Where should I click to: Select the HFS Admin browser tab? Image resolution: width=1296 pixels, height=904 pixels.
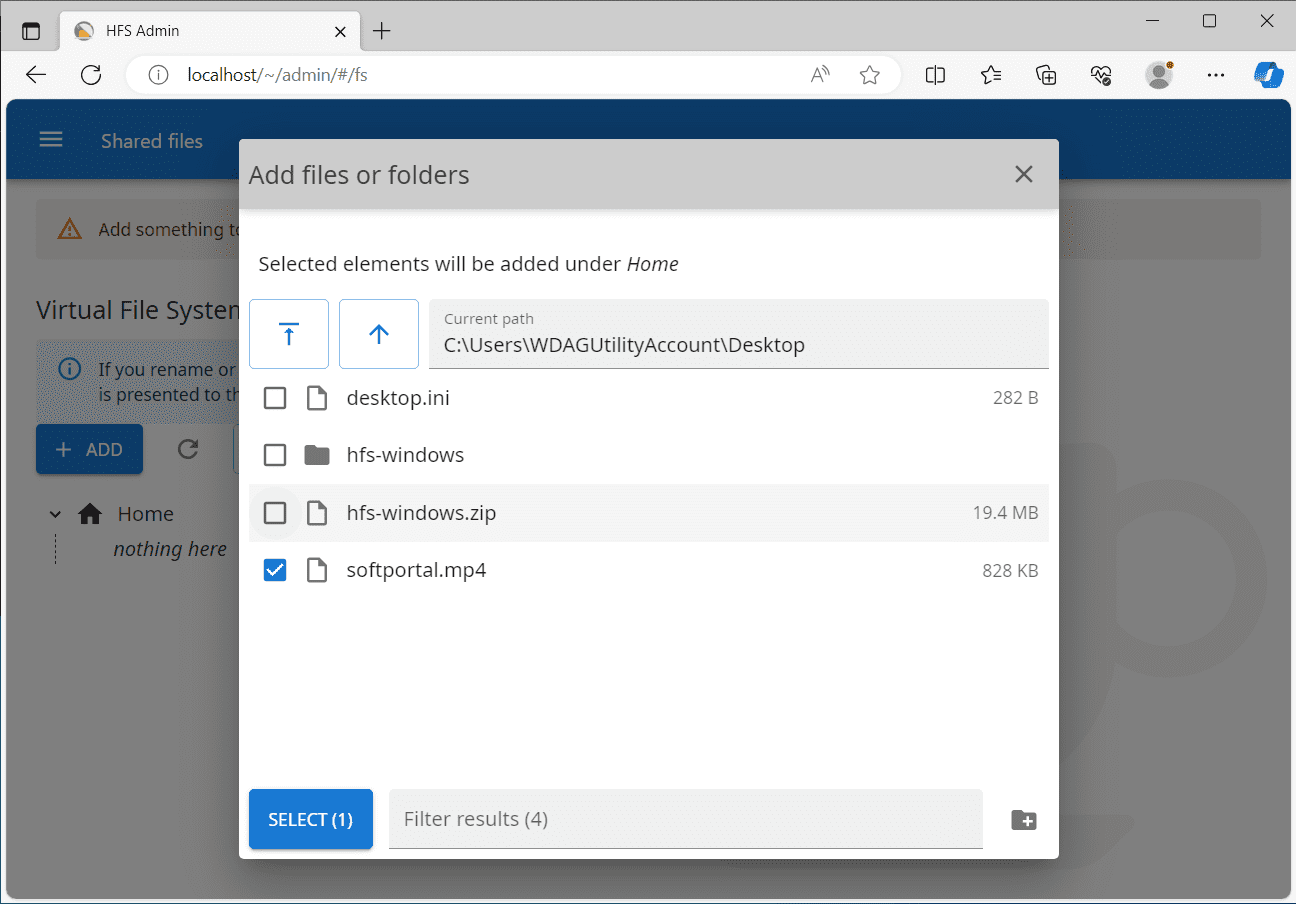click(200, 31)
